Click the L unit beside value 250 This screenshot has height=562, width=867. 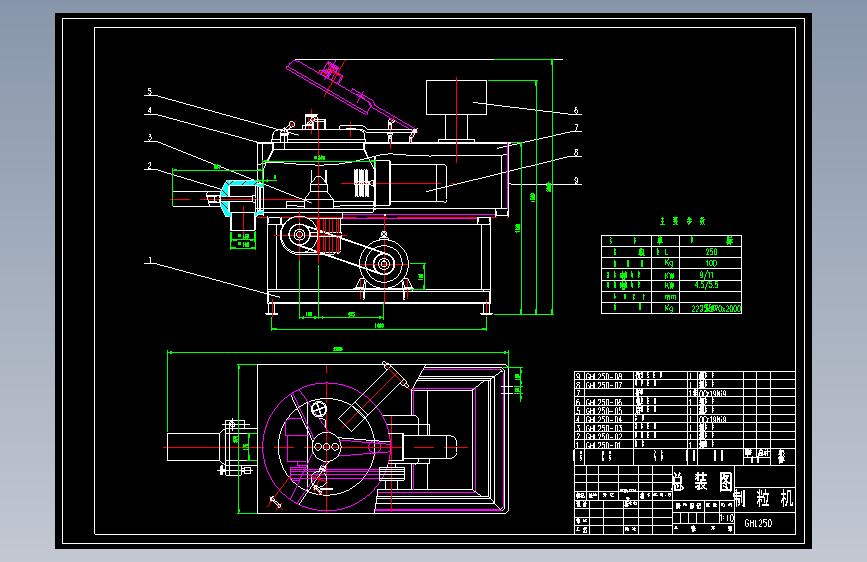(666, 252)
